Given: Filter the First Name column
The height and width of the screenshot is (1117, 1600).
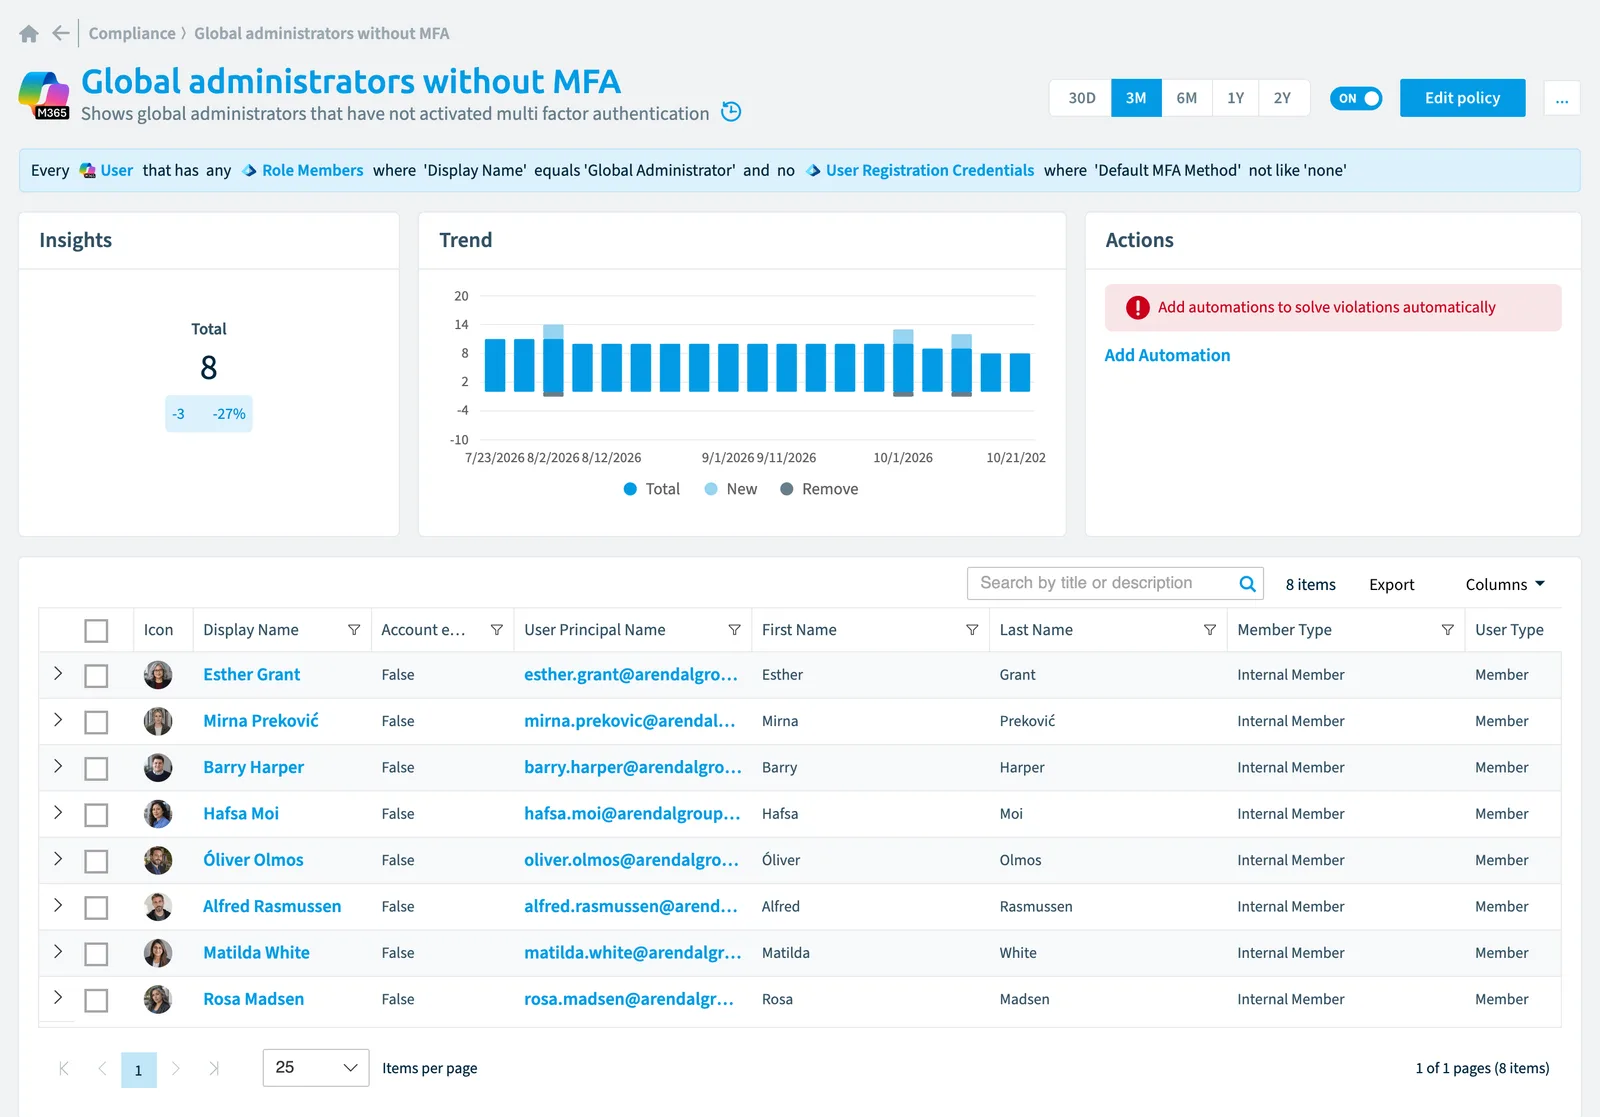Looking at the screenshot, I should 971,630.
